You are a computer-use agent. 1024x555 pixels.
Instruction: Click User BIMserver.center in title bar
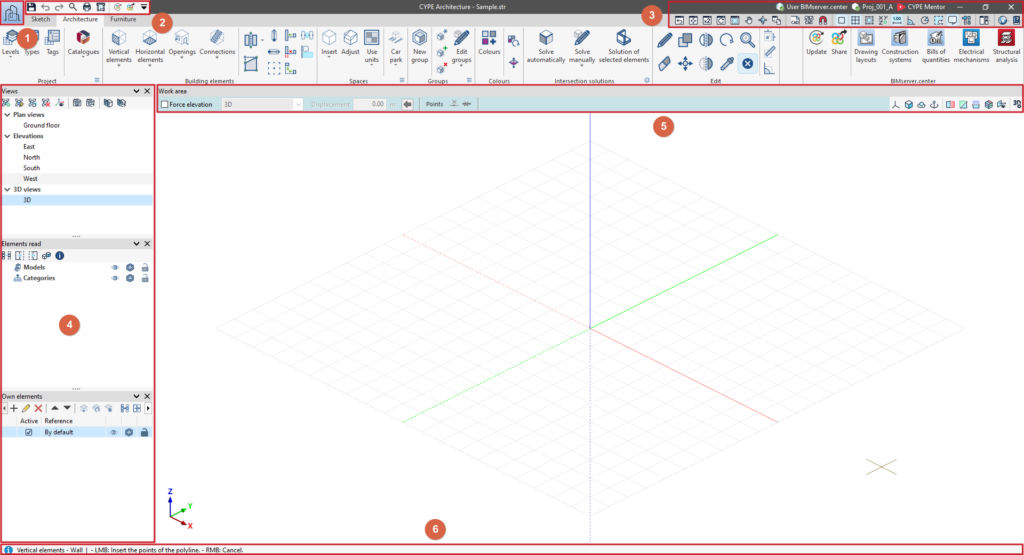pyautogui.click(x=811, y=7)
